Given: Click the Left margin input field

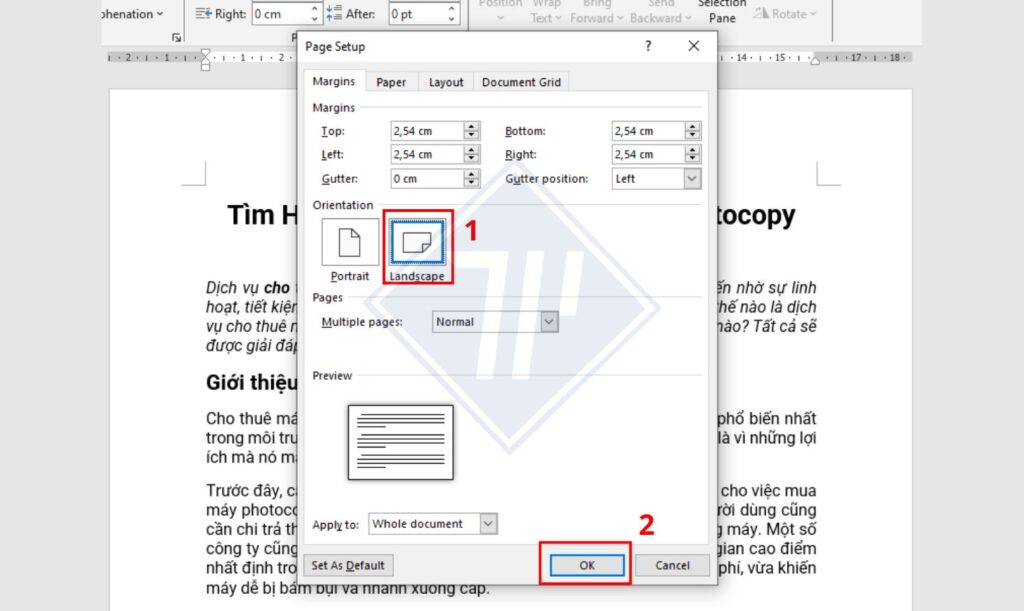Looking at the screenshot, I should point(427,155).
